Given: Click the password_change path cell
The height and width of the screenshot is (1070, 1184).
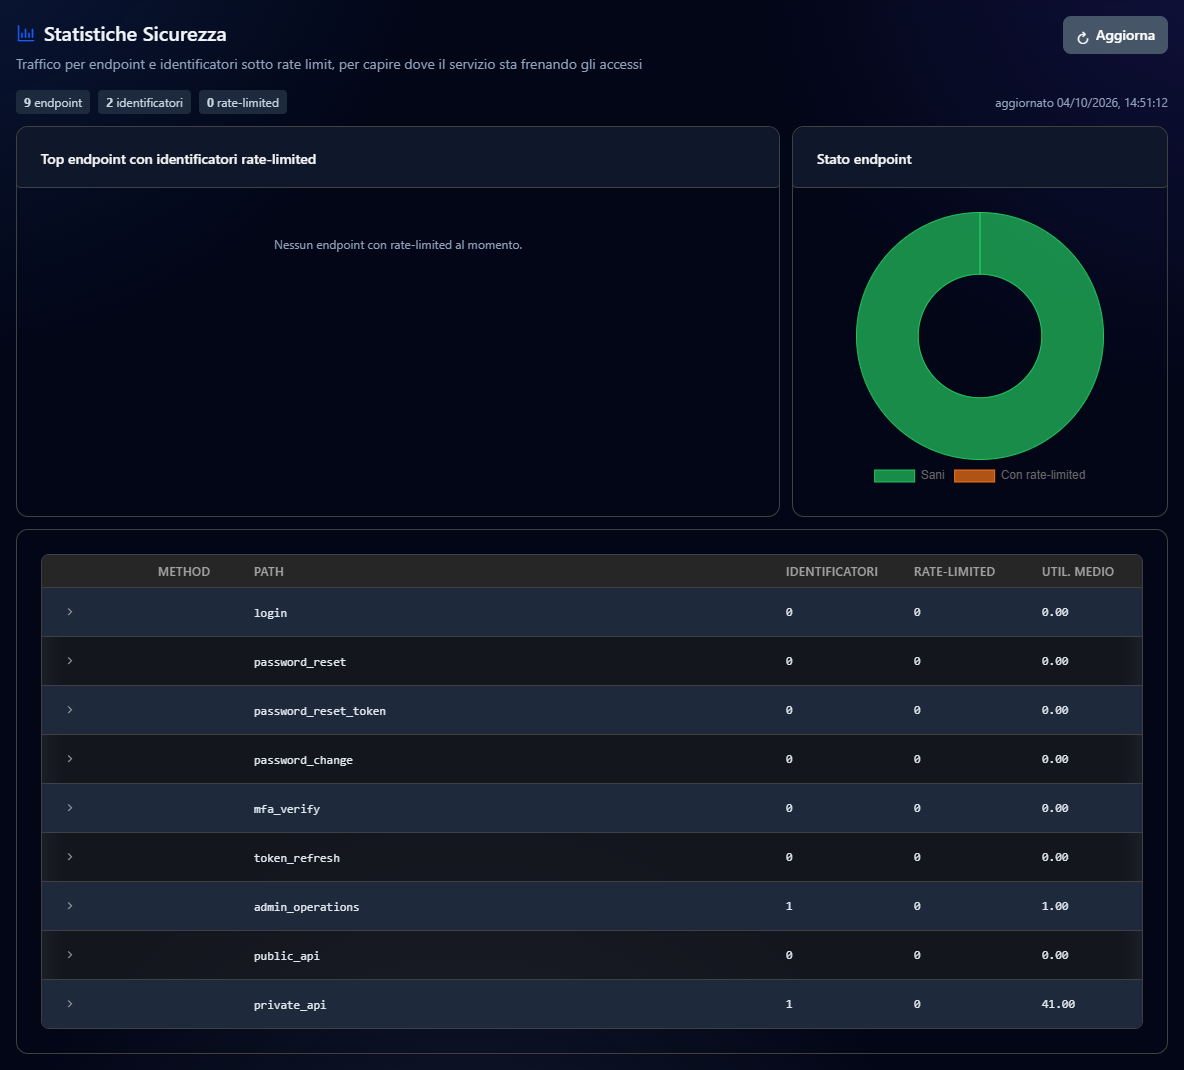Looking at the screenshot, I should tap(303, 760).
